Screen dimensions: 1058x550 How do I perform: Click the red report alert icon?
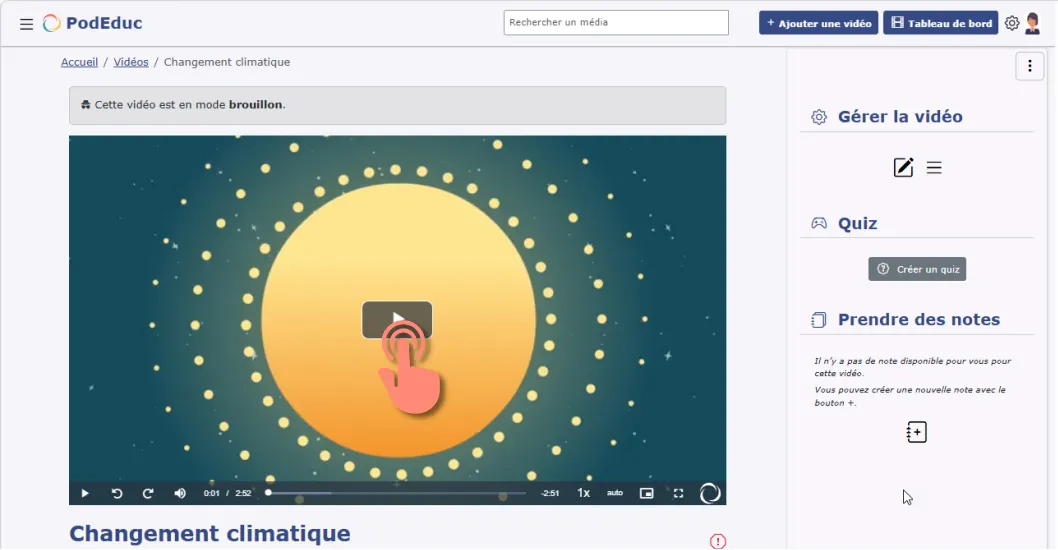click(718, 541)
